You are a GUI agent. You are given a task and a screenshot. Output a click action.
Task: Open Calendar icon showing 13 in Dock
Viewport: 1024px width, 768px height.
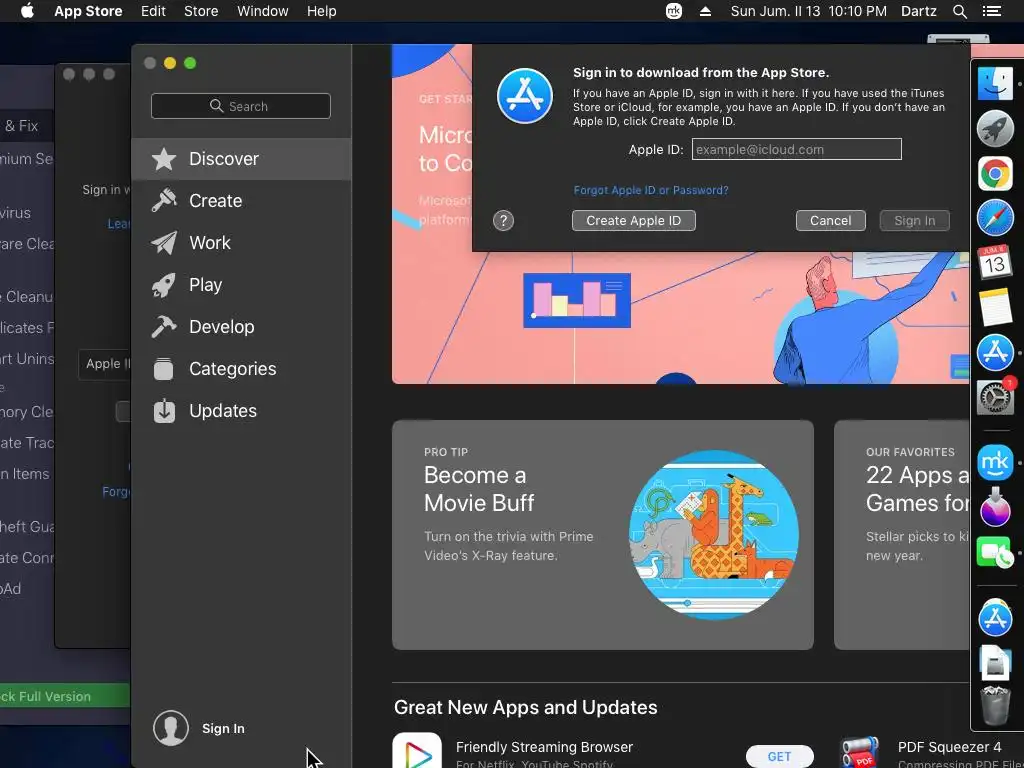click(995, 263)
